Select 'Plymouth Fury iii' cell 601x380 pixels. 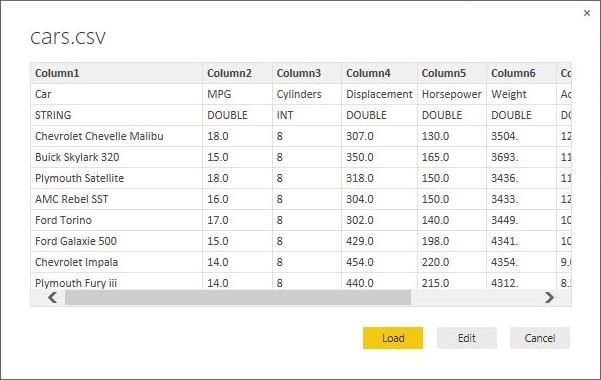(117, 281)
